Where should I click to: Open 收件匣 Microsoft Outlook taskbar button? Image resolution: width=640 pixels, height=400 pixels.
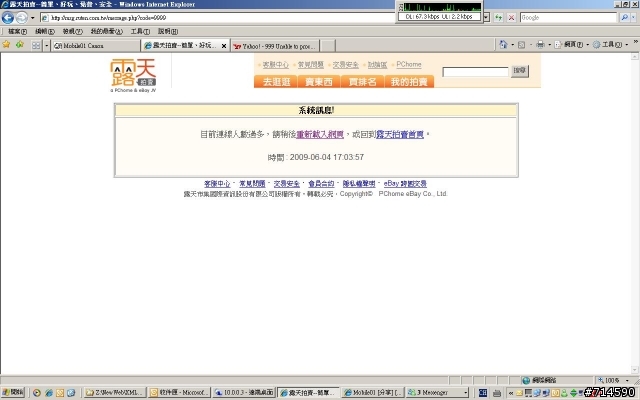179,392
